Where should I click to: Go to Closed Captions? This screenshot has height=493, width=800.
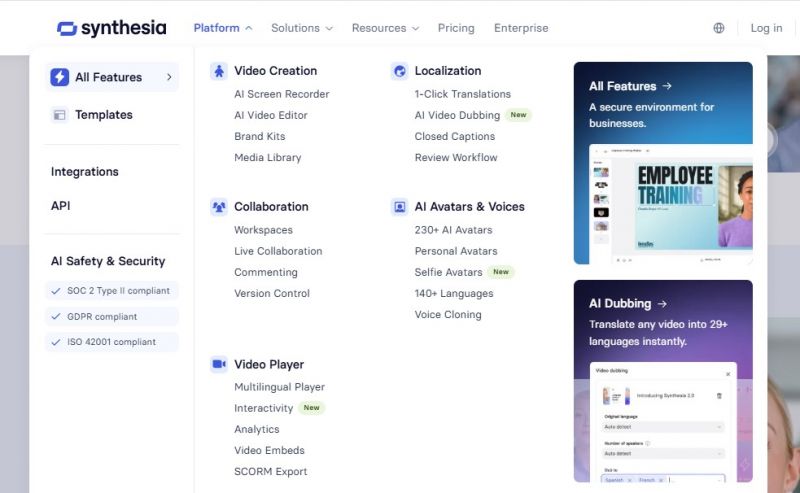(x=455, y=136)
